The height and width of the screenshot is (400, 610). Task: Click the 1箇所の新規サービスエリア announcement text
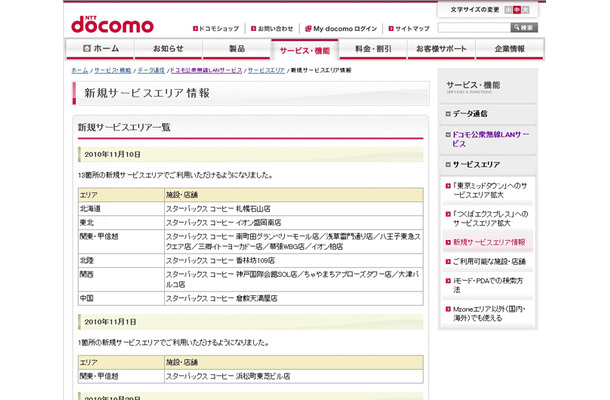pos(174,342)
